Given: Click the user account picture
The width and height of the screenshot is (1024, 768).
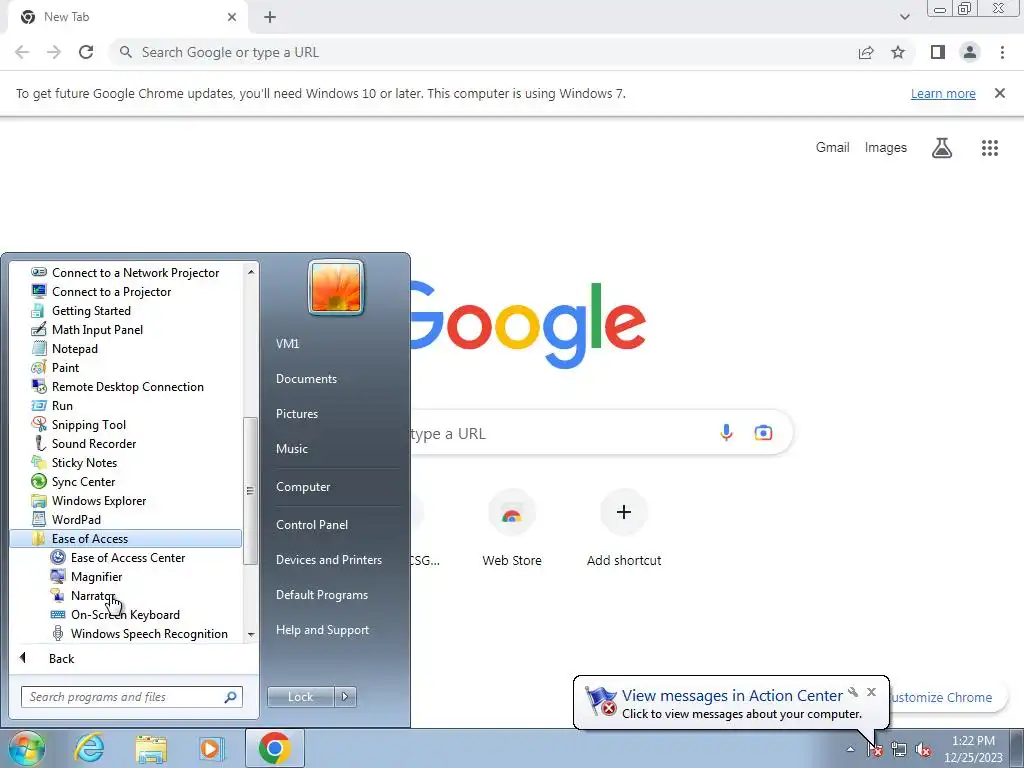Looking at the screenshot, I should pyautogui.click(x=336, y=287).
